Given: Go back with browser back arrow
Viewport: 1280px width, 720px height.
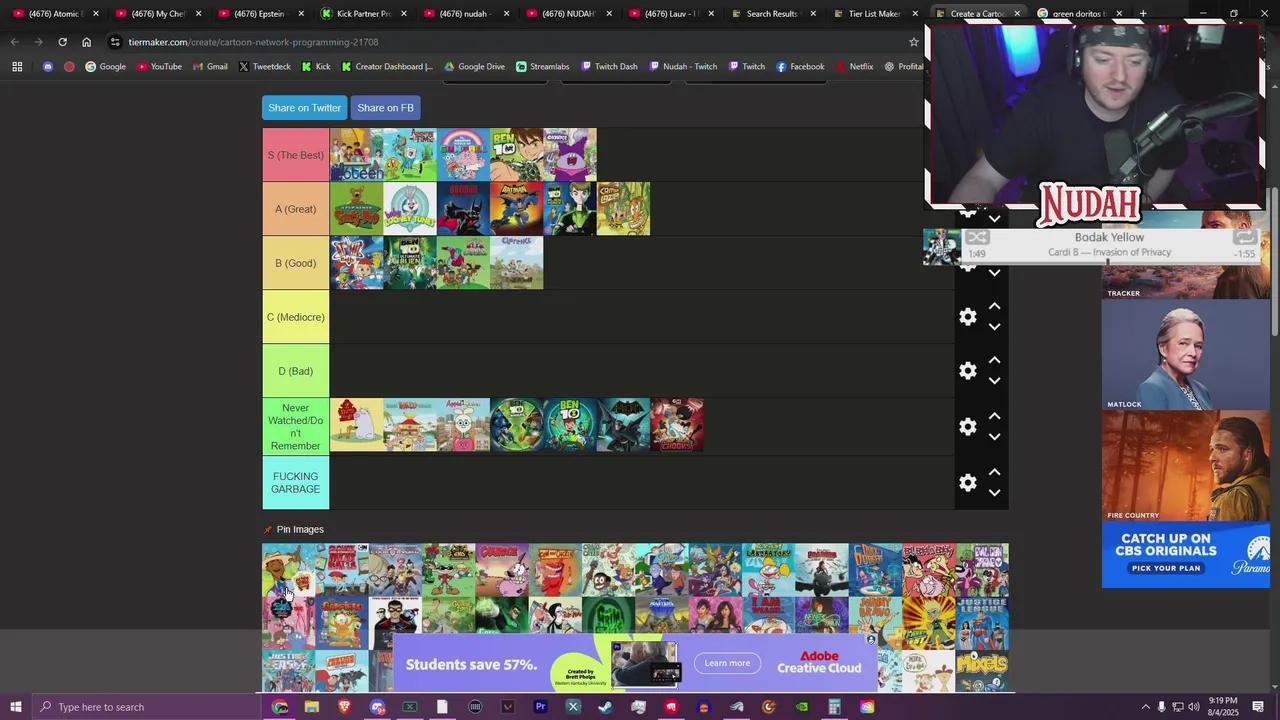Looking at the screenshot, I should pyautogui.click(x=14, y=42).
